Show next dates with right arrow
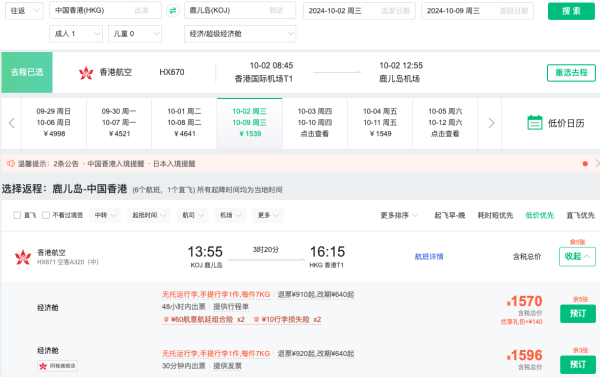 tap(491, 123)
